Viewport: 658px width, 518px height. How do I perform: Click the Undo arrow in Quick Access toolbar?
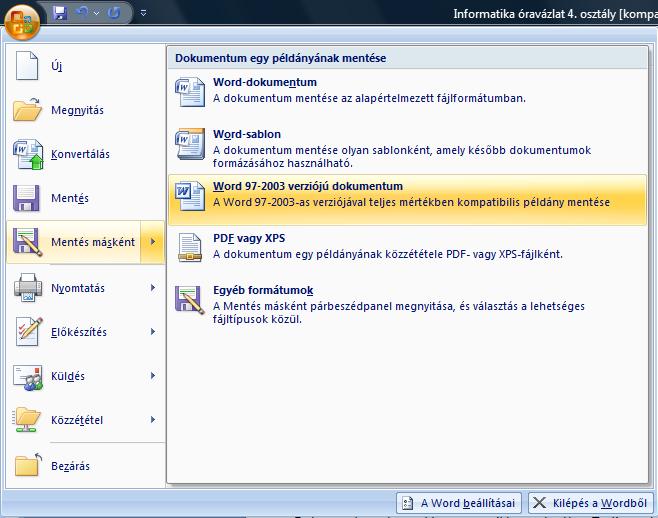tap(82, 13)
